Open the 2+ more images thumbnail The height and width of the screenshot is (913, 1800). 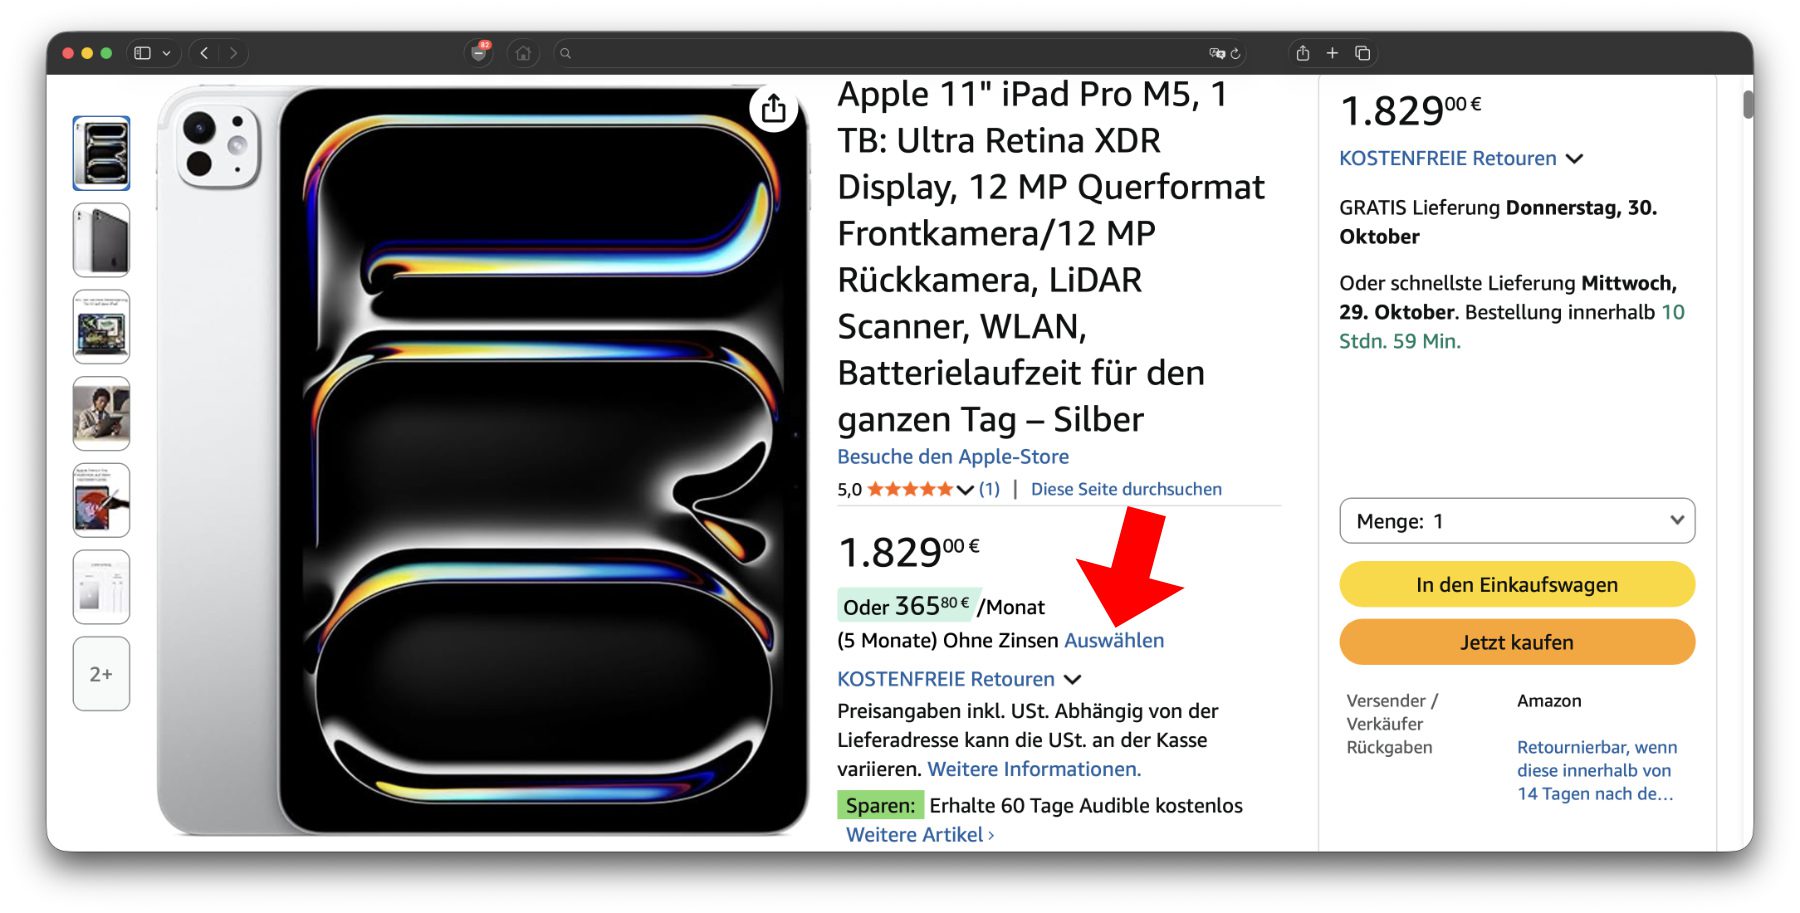coord(101,674)
